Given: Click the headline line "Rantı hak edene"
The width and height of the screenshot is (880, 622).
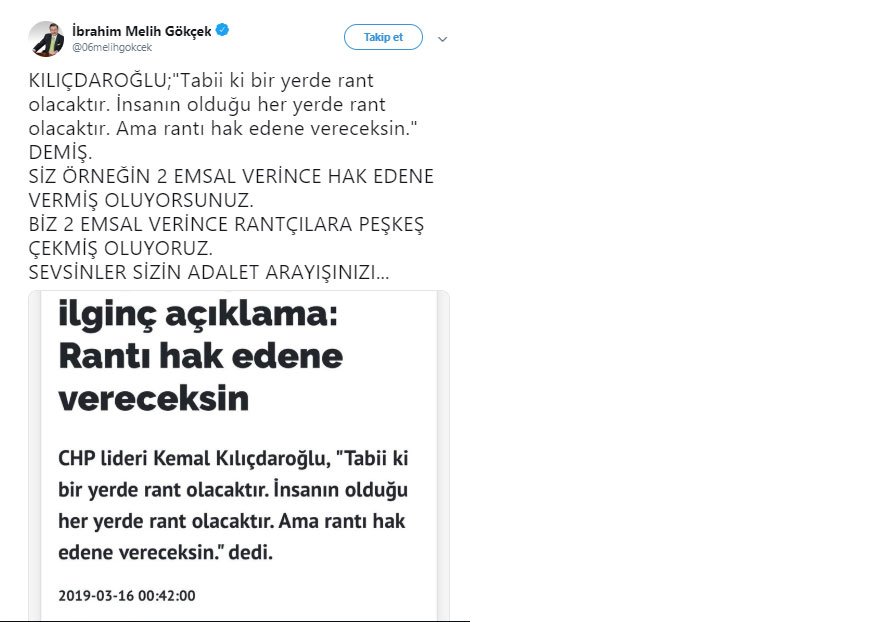Looking at the screenshot, I should click(200, 357).
